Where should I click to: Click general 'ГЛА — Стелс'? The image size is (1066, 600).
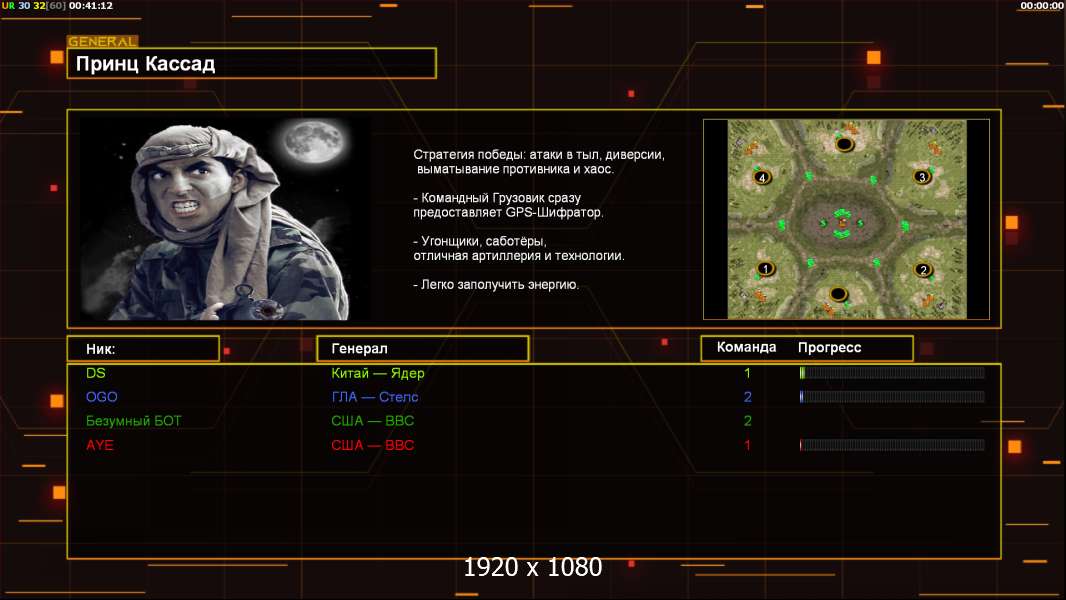click(x=375, y=397)
